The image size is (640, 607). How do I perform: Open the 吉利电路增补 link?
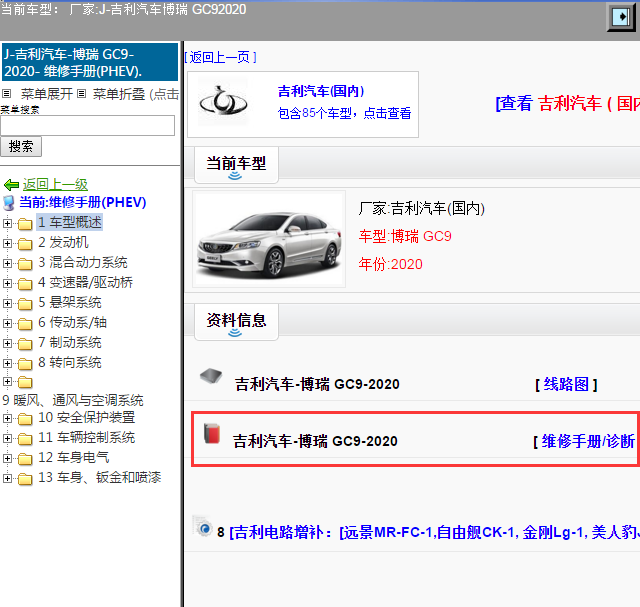434,532
